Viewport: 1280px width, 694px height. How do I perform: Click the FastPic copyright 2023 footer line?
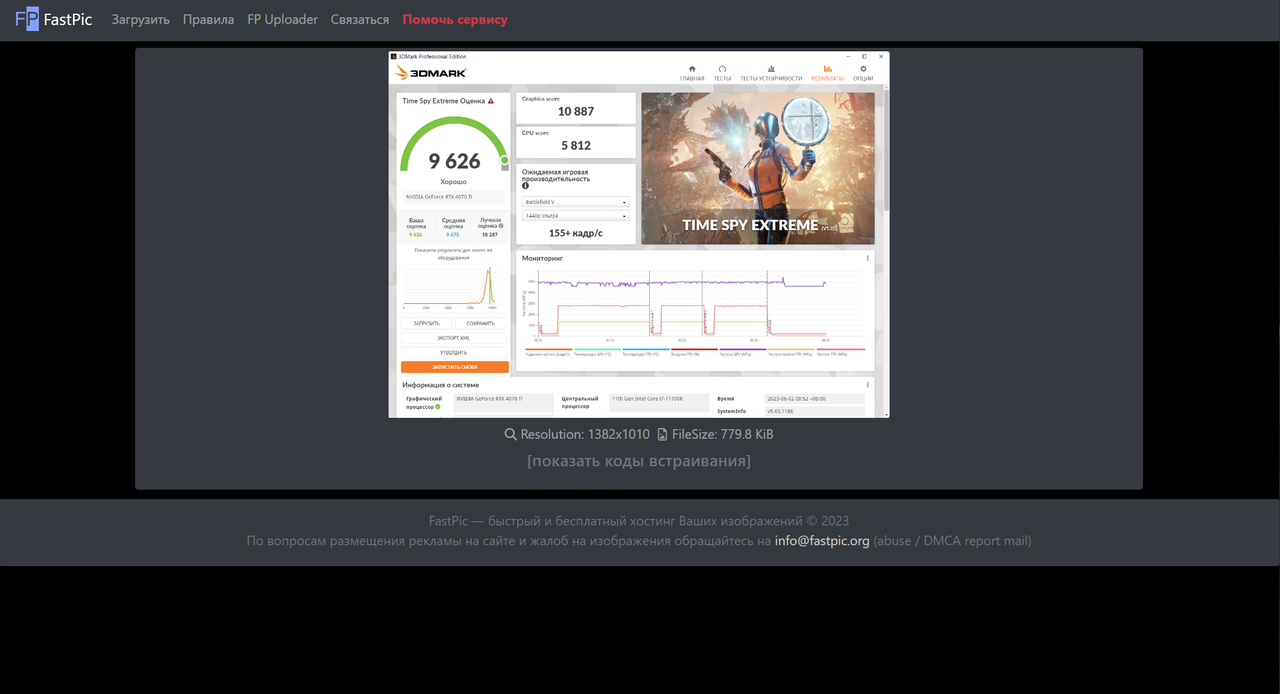point(639,521)
